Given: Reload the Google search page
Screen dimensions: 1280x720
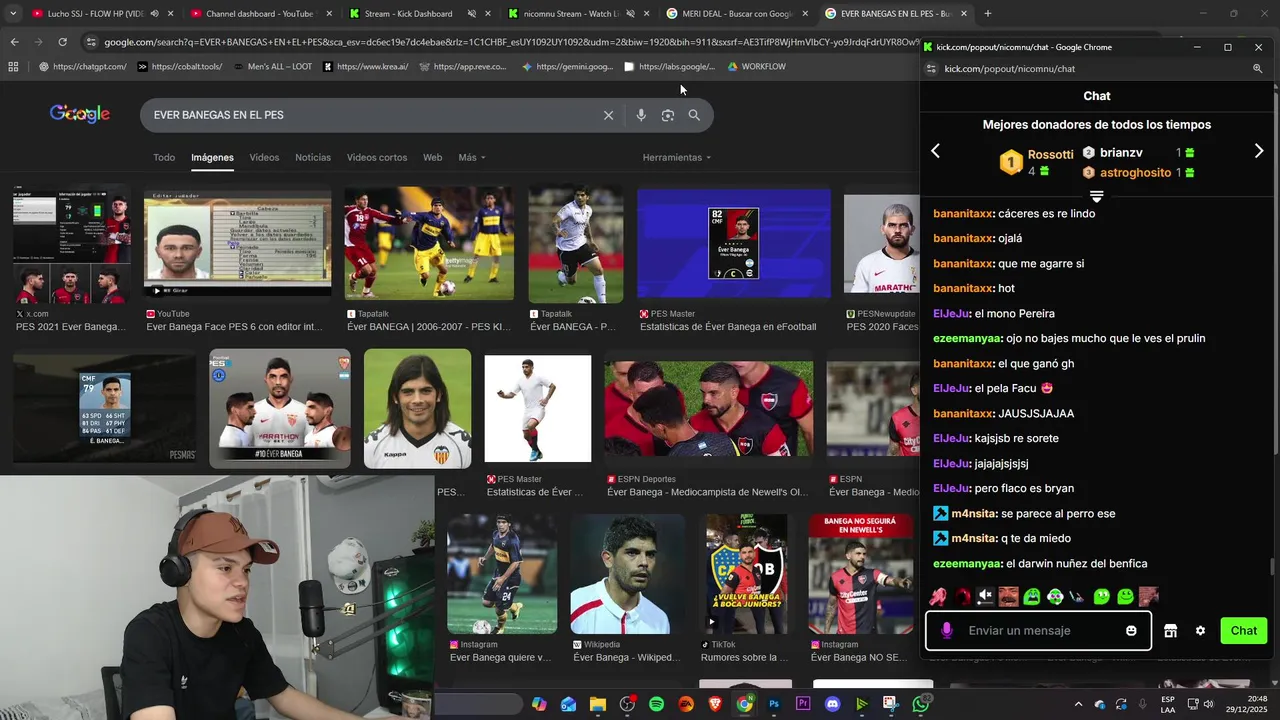Looking at the screenshot, I should 62,42.
